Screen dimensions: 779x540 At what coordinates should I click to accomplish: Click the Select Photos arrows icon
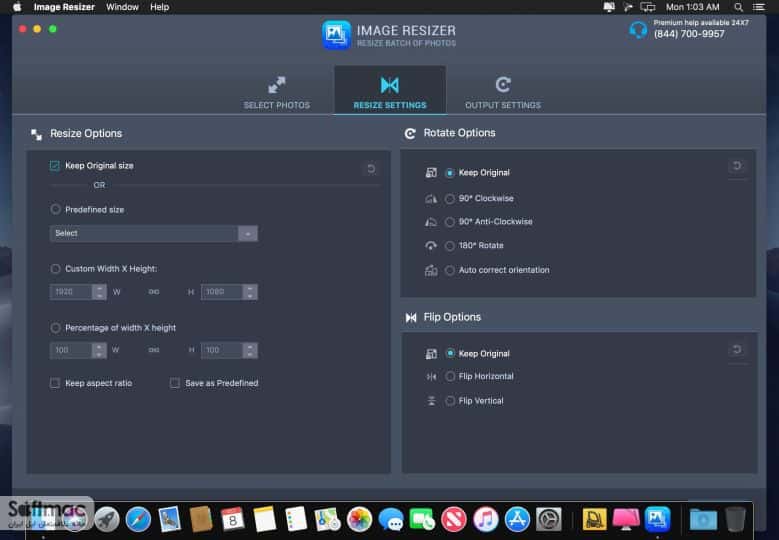(x=277, y=85)
